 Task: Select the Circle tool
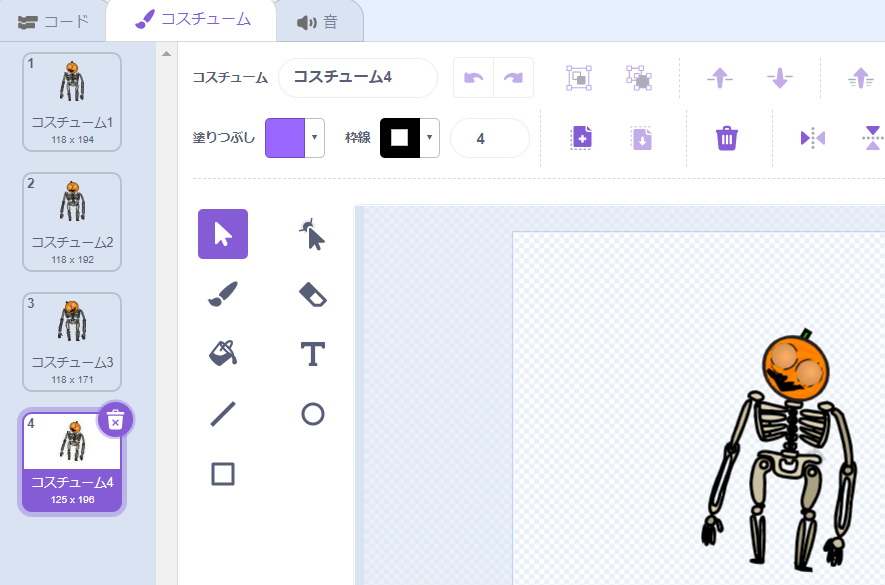[x=312, y=414]
